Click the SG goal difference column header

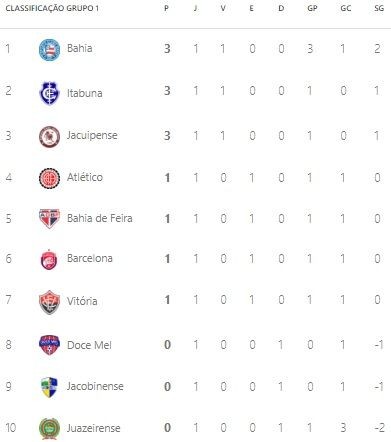click(379, 8)
